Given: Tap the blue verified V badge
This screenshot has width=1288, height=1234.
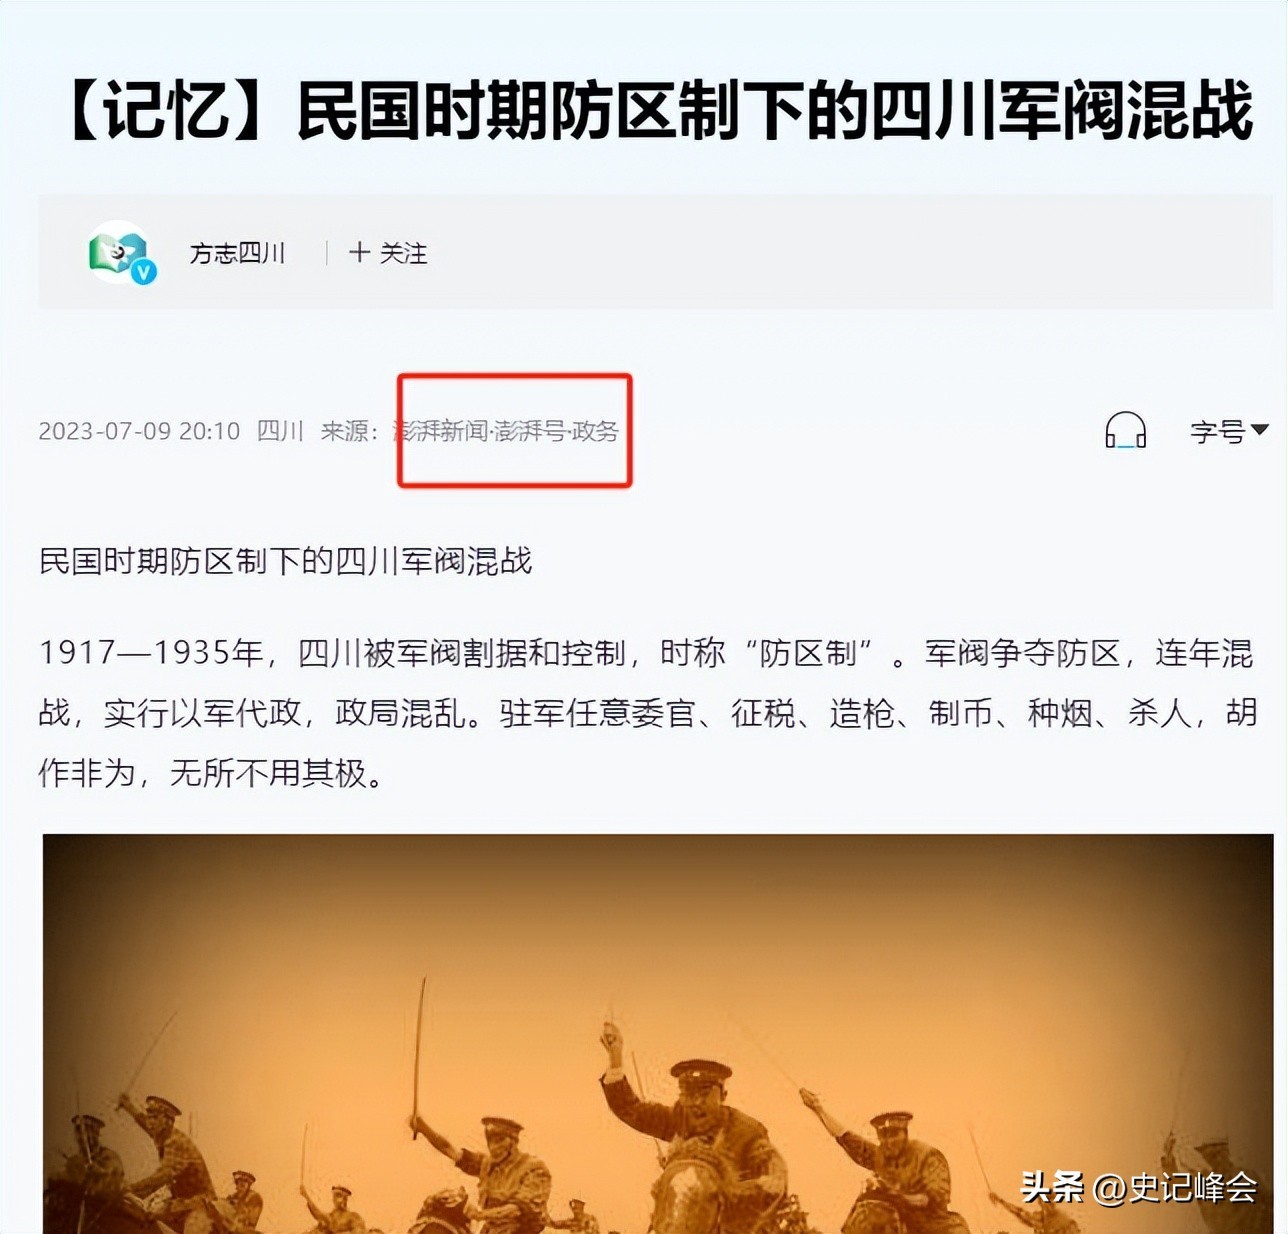Looking at the screenshot, I should coord(145,272).
